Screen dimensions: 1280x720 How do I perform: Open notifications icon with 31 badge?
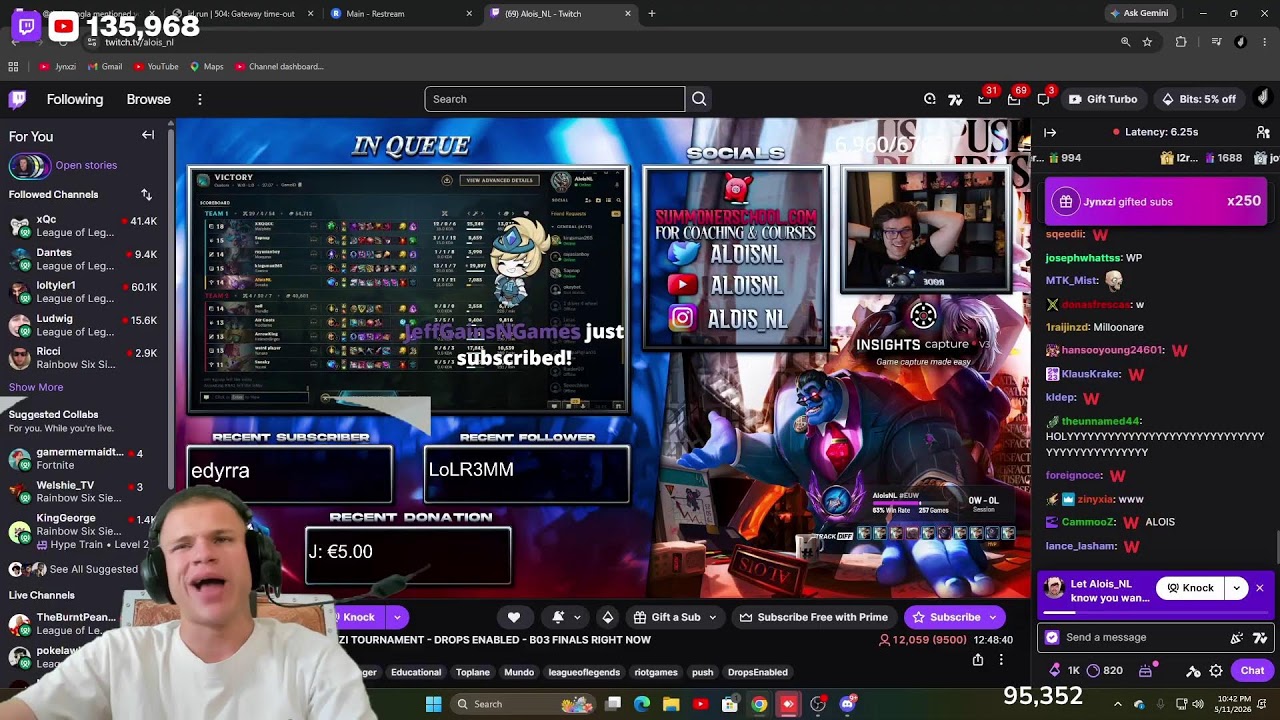(x=985, y=99)
